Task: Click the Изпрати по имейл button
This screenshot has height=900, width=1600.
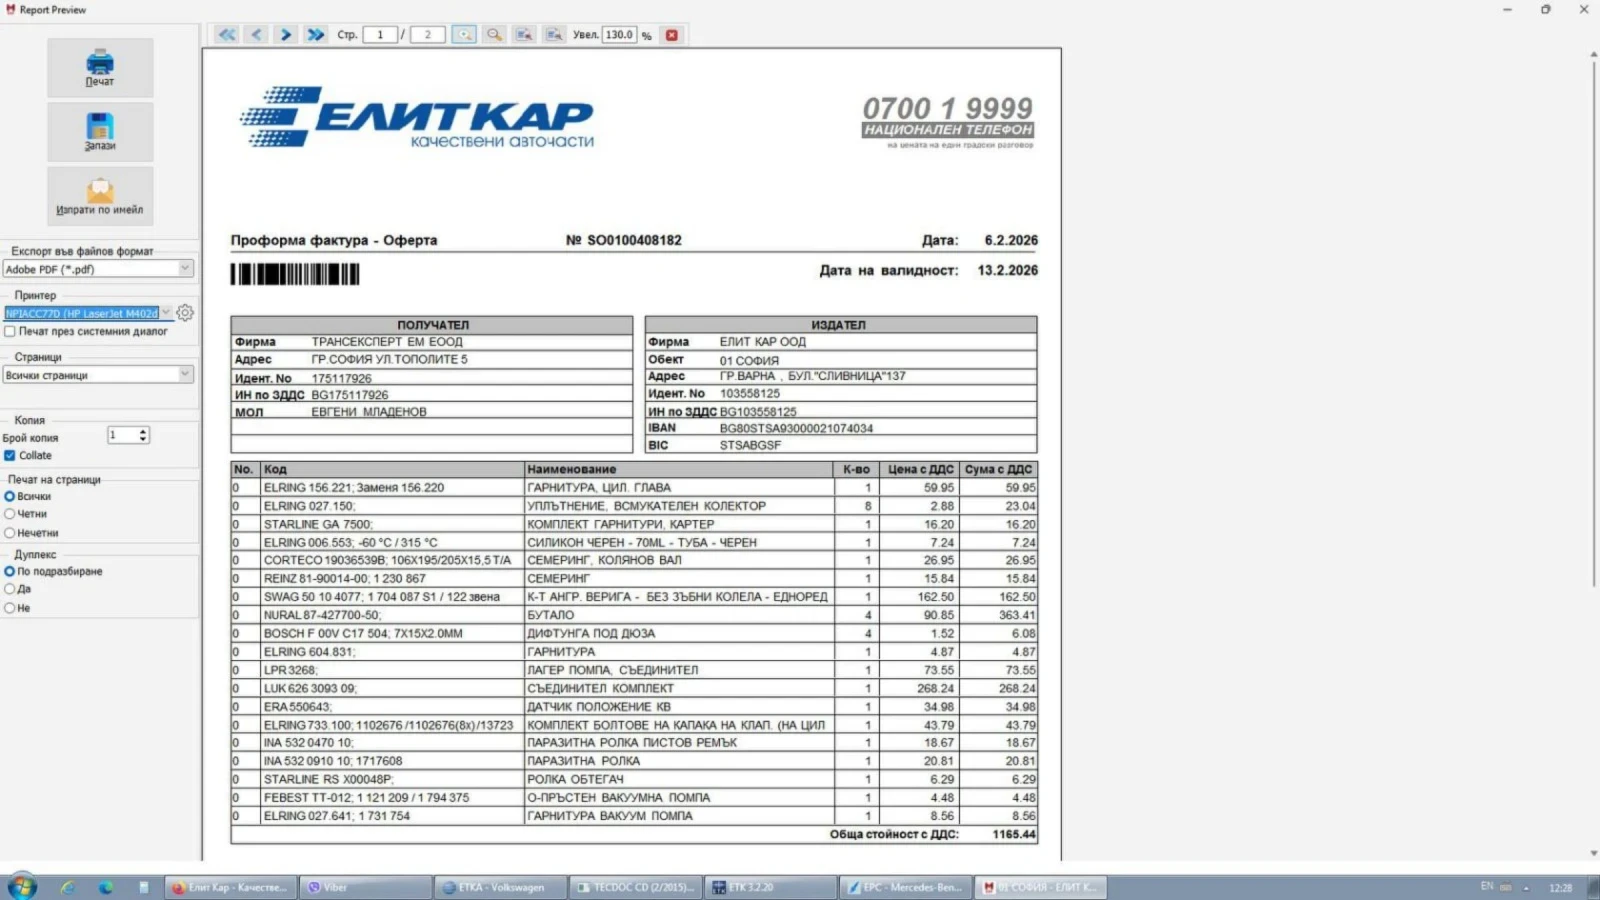Action: click(100, 196)
